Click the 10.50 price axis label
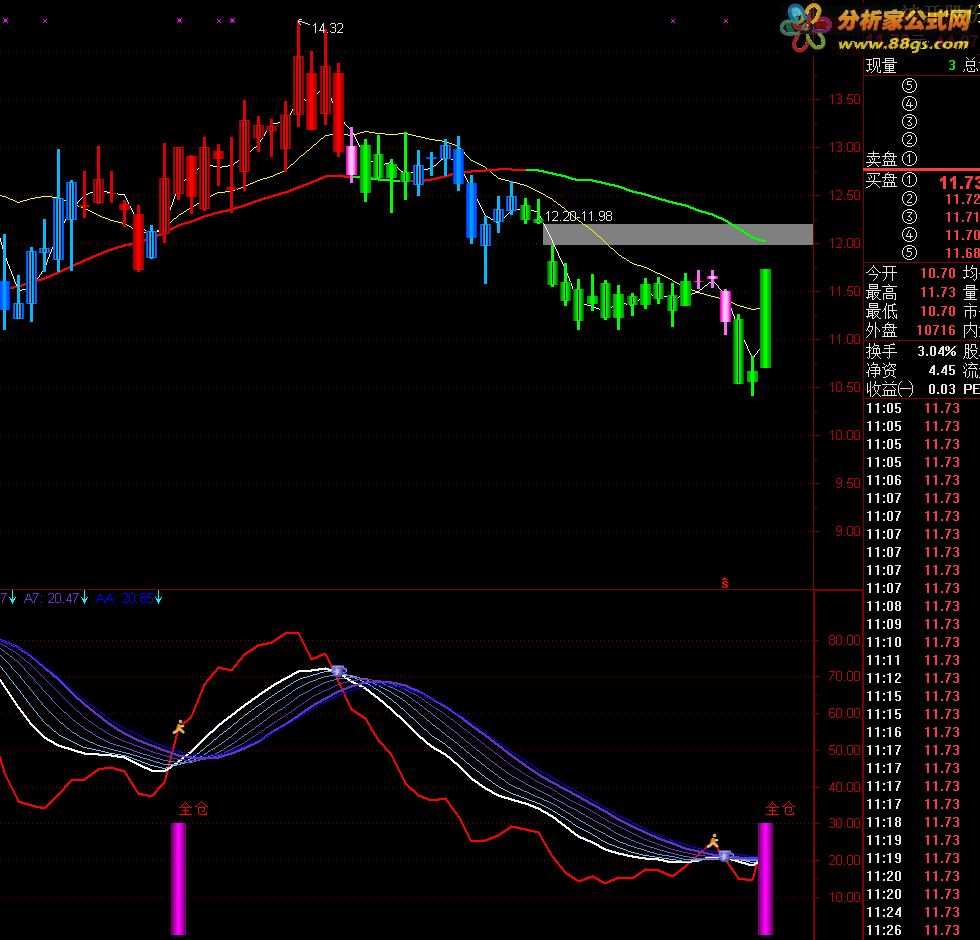 [x=844, y=388]
